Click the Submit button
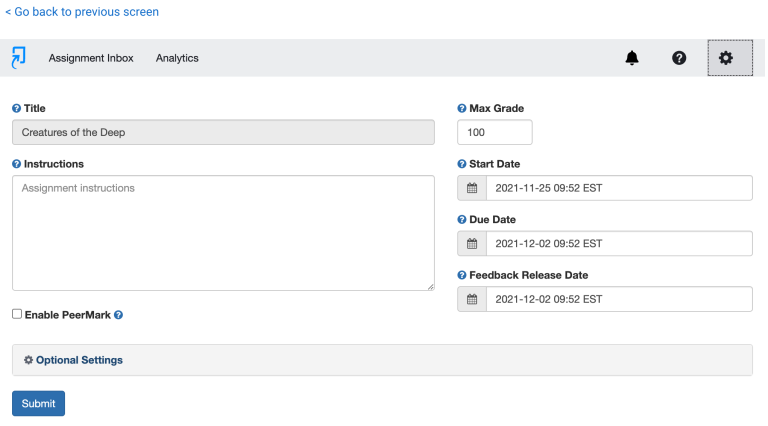This screenshot has width=768, height=426. pyautogui.click(x=38, y=403)
